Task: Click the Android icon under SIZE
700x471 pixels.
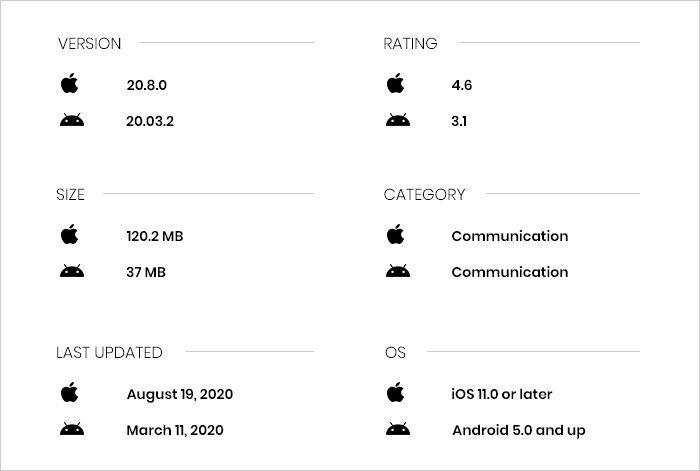Action: (x=71, y=272)
